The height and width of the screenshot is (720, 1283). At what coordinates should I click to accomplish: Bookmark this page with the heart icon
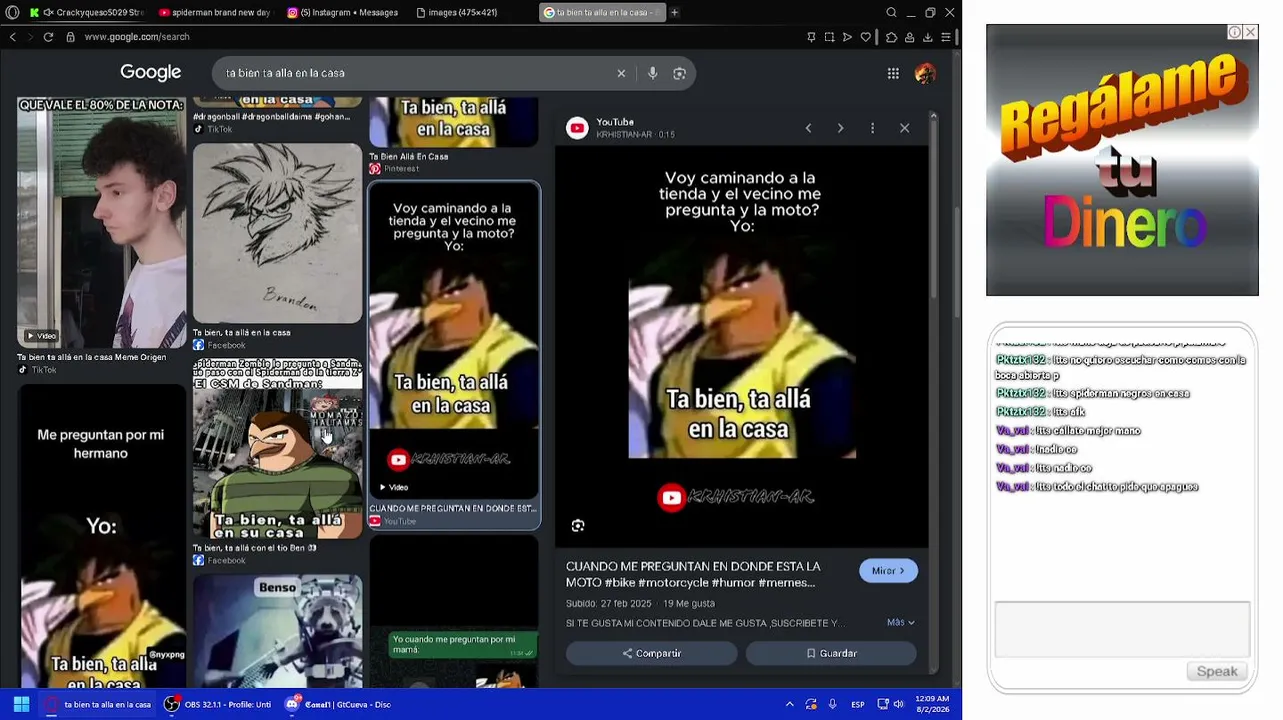coord(866,37)
